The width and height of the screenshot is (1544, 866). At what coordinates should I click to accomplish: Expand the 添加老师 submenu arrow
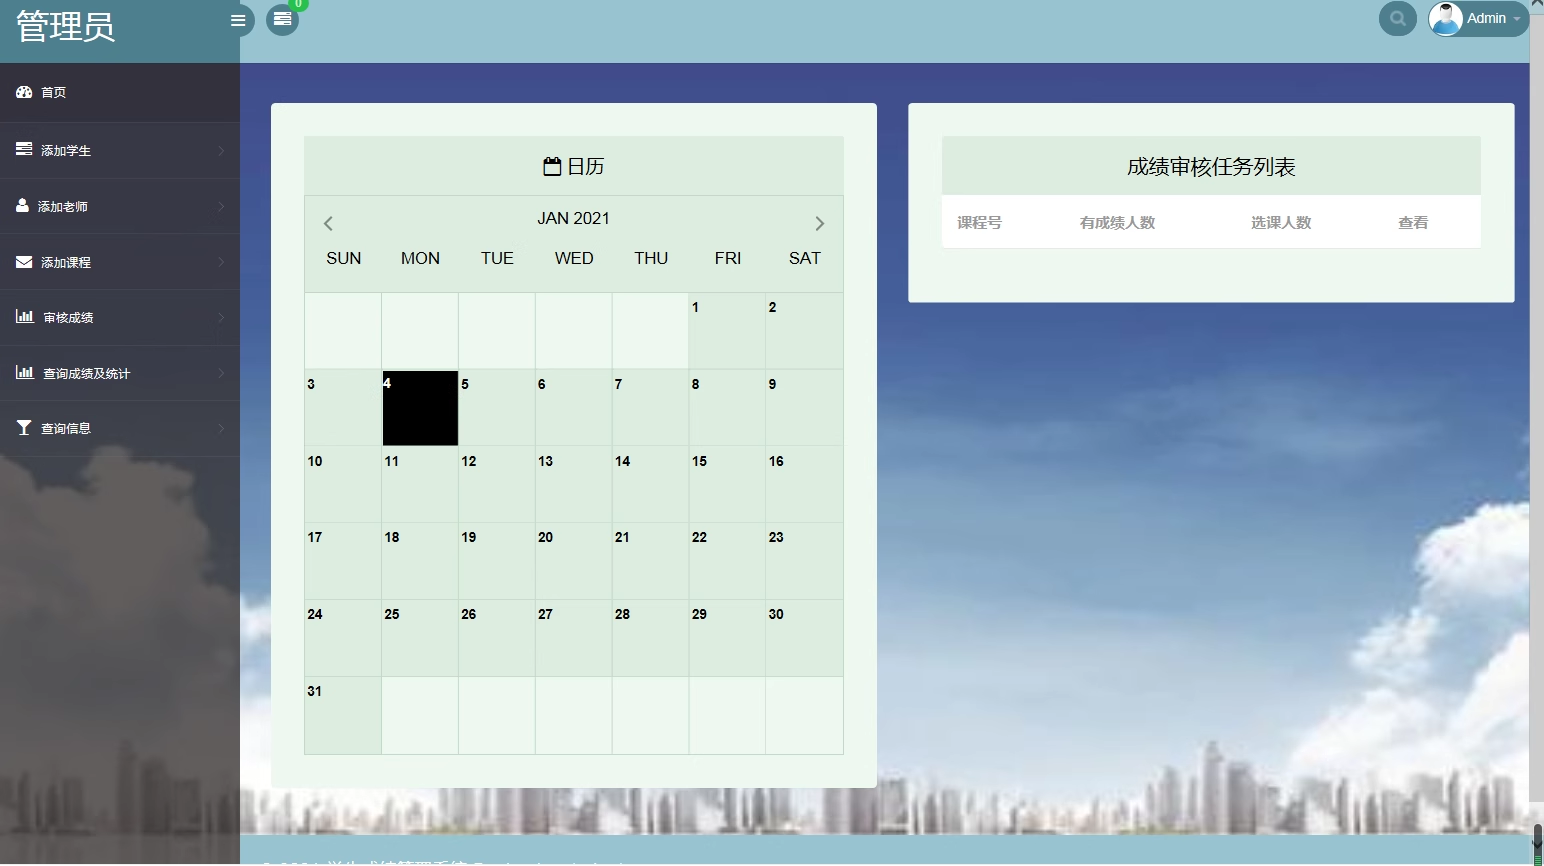[221, 206]
